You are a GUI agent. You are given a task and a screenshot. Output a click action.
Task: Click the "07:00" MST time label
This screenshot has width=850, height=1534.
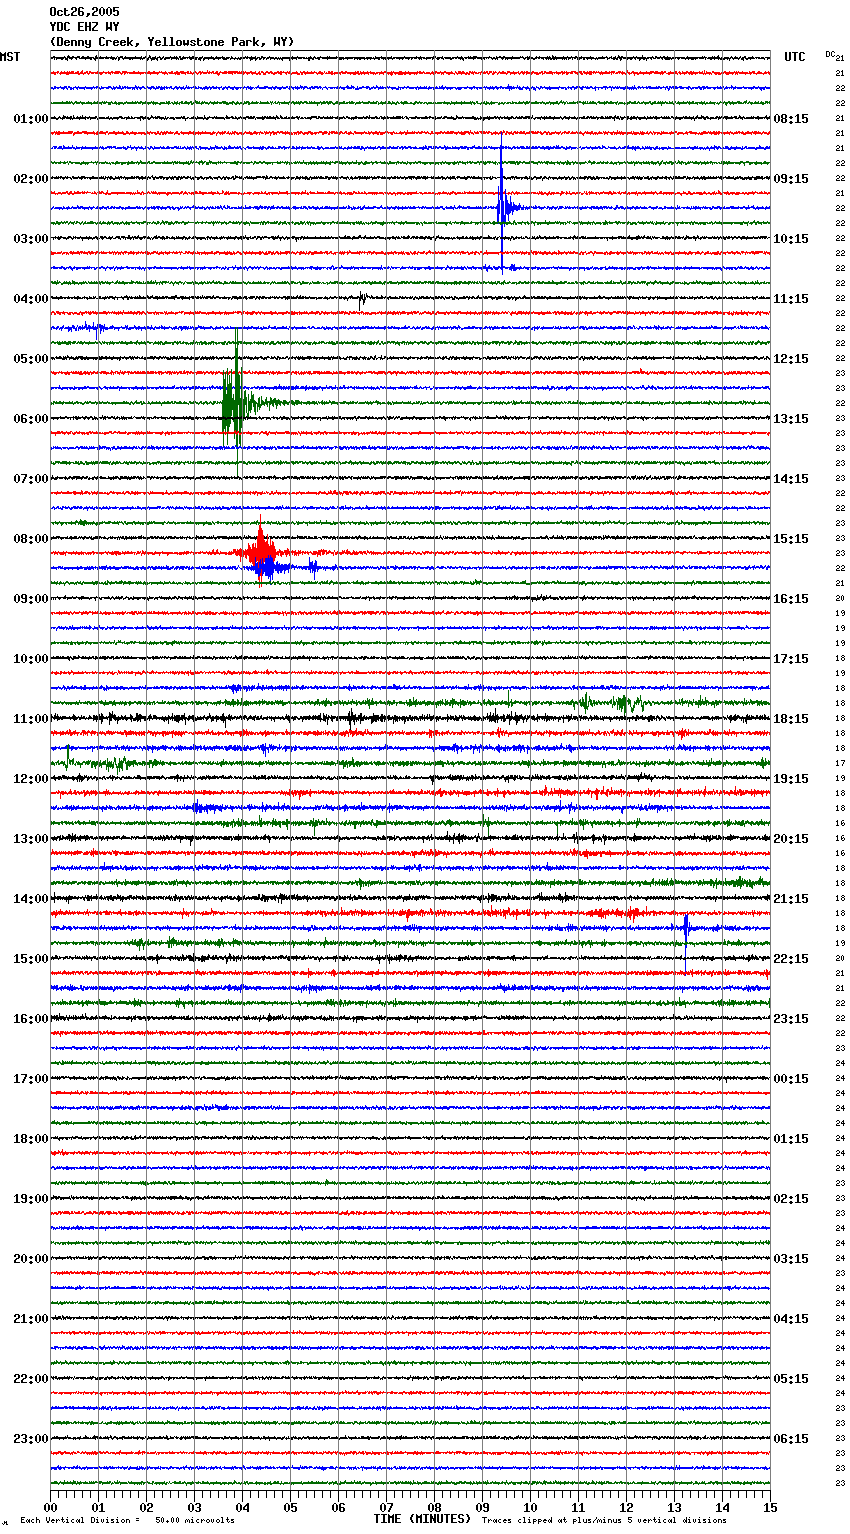coord(30,479)
